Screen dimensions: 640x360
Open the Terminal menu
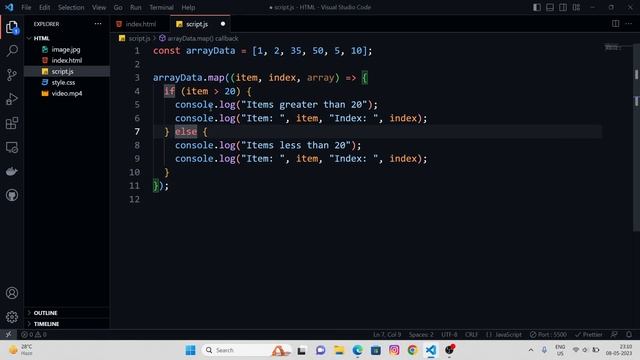(161, 7)
